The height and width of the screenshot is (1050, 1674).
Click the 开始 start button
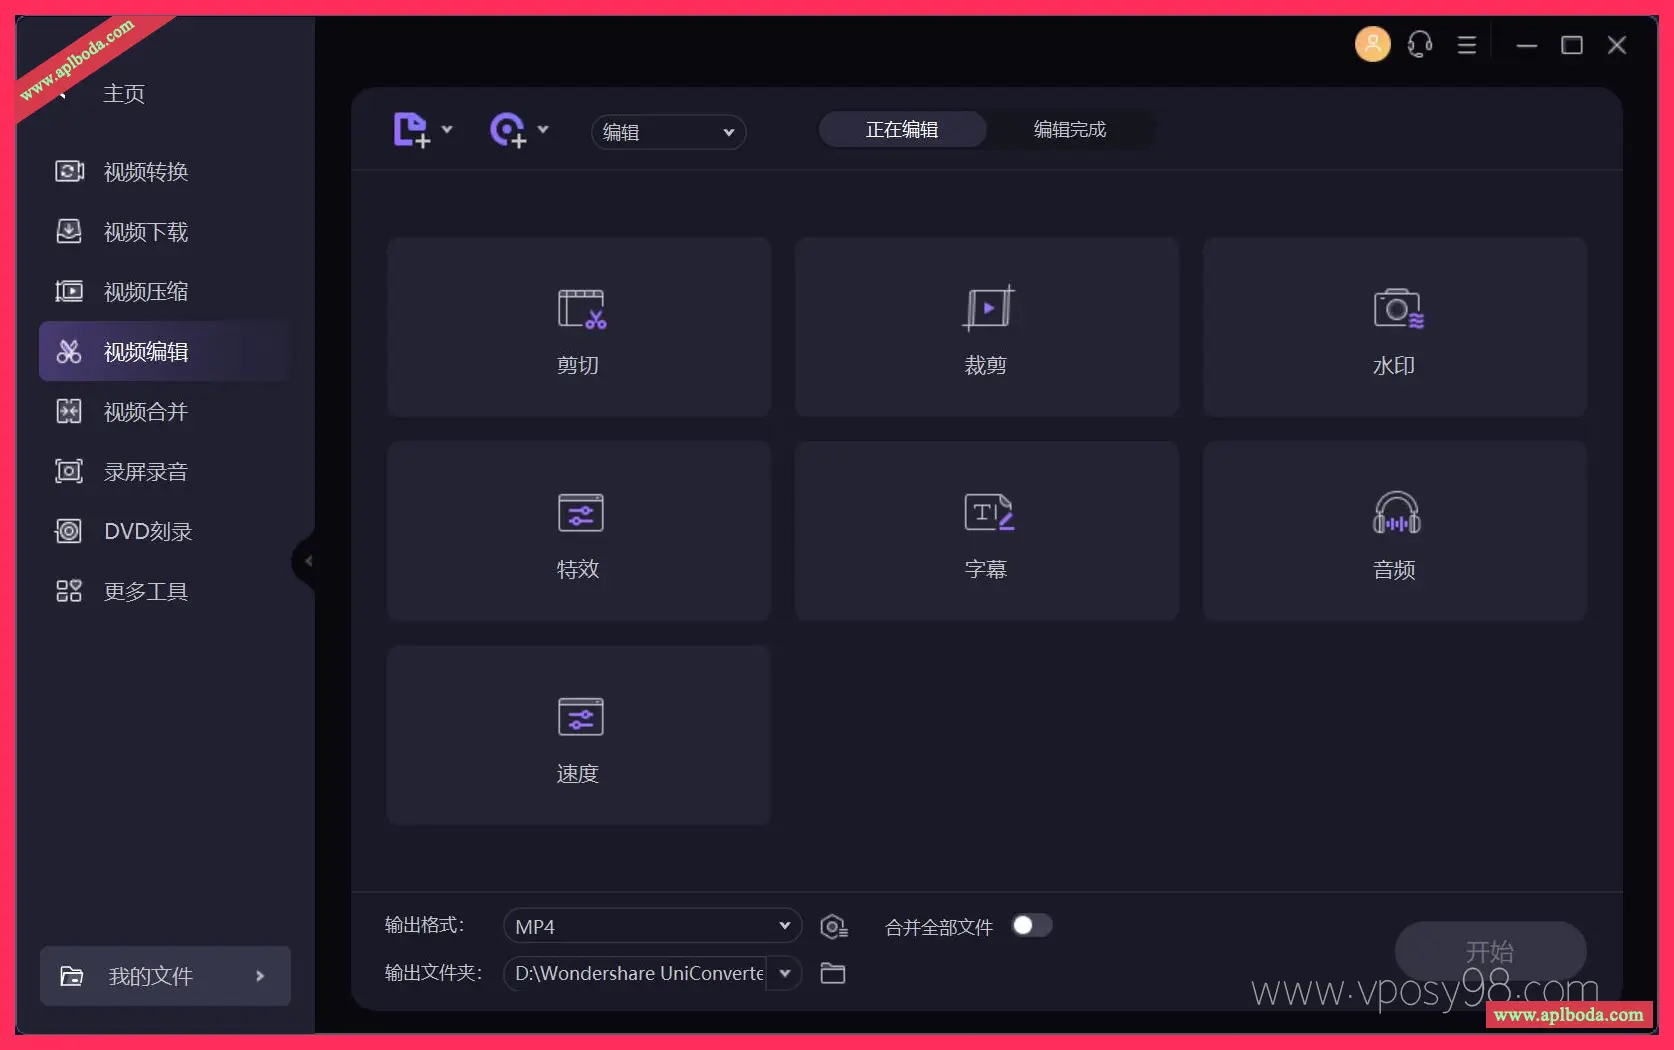1489,951
